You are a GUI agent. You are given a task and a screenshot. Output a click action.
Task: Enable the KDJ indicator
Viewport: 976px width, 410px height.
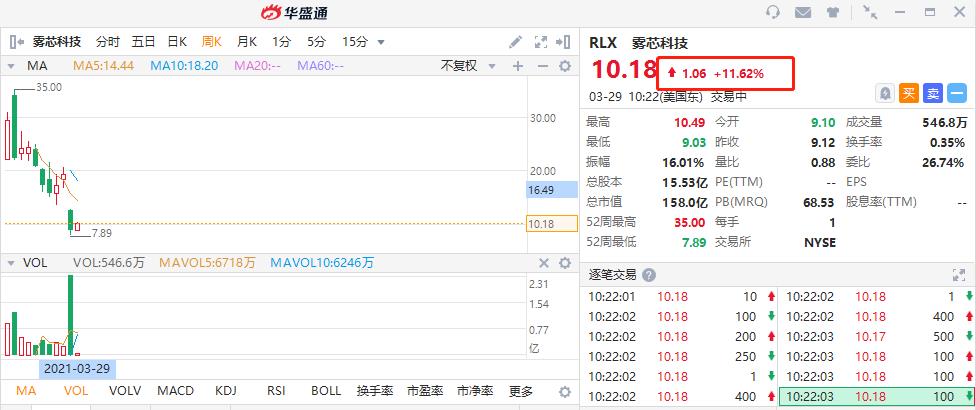pos(225,391)
